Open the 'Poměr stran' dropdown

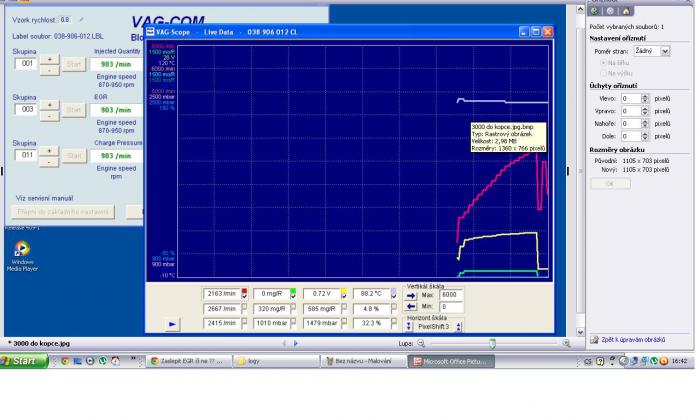665,51
